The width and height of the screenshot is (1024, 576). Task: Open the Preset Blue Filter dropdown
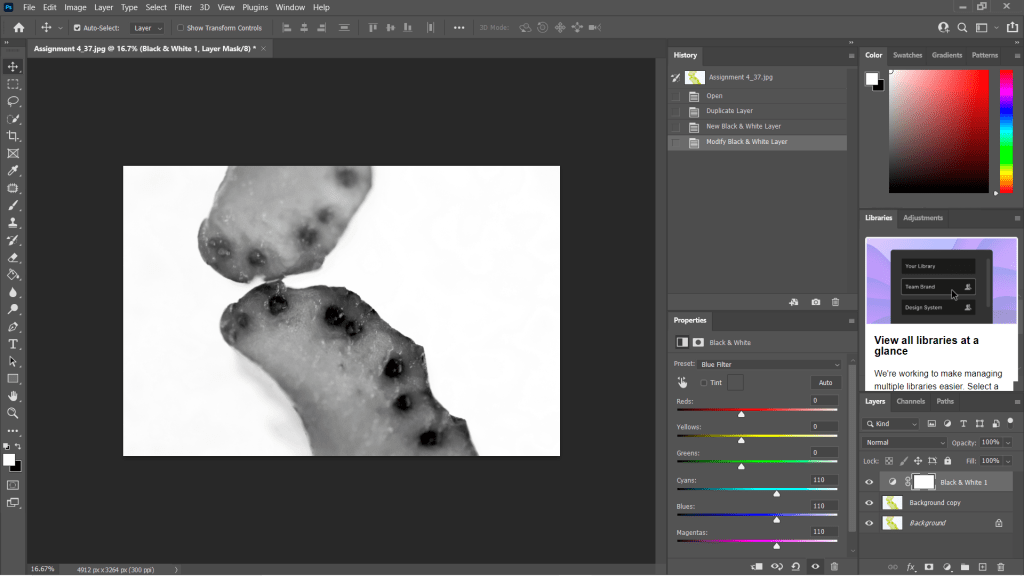[769, 364]
